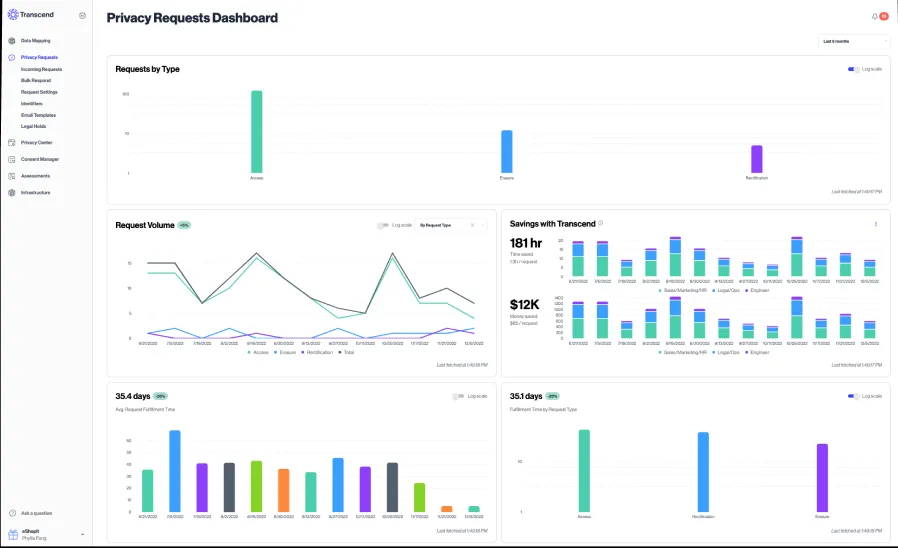Click the Data Mapping sidebar icon
The width and height of the screenshot is (898, 548).
click(x=11, y=41)
